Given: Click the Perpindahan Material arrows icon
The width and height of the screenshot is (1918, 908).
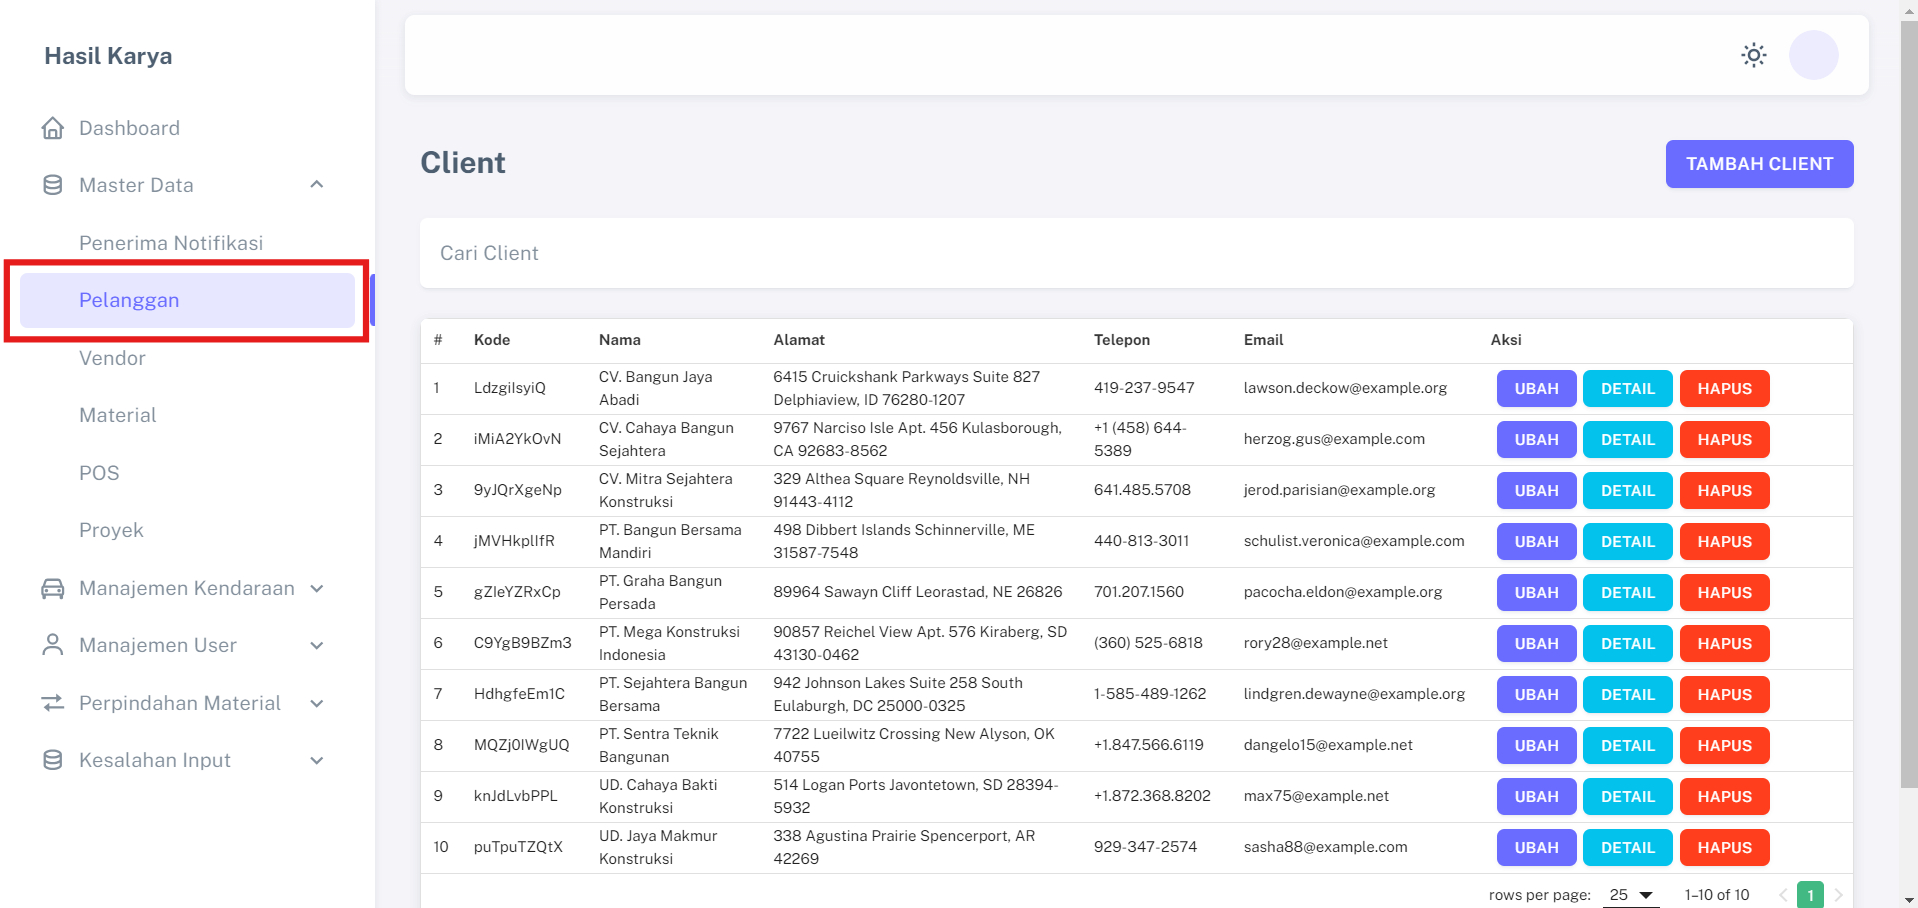Looking at the screenshot, I should coord(53,703).
